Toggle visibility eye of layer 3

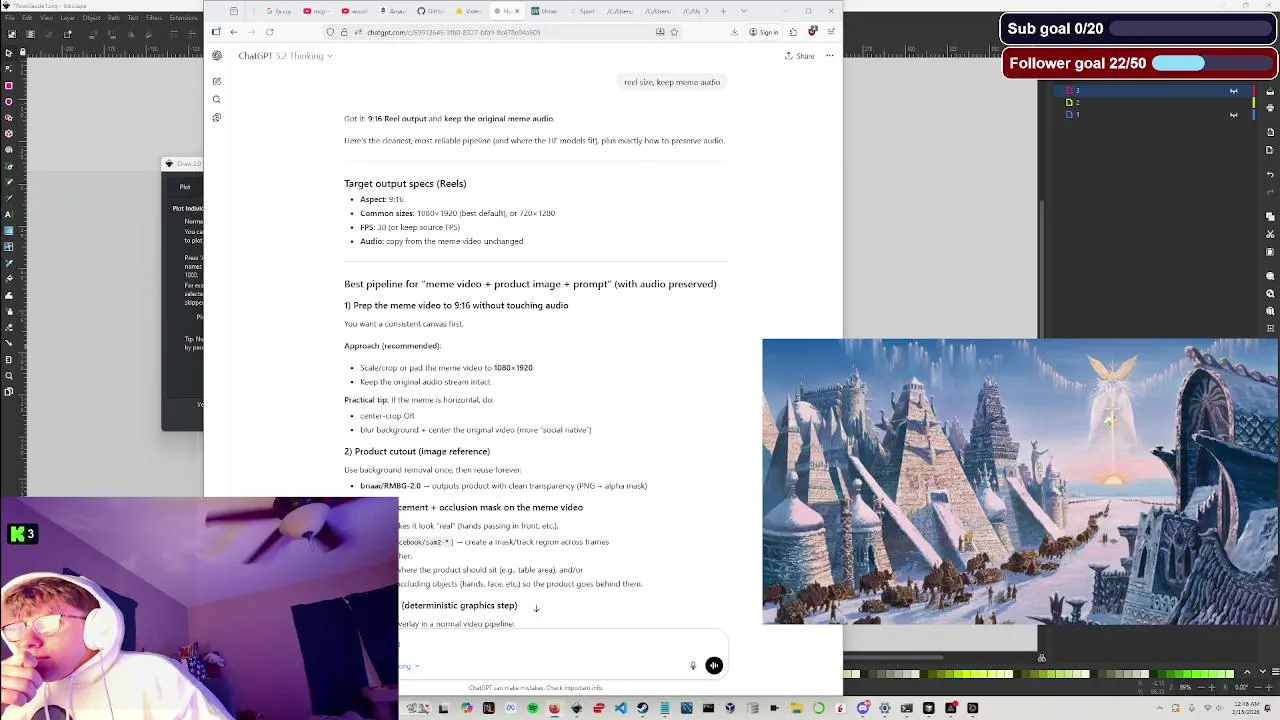click(x=1234, y=91)
